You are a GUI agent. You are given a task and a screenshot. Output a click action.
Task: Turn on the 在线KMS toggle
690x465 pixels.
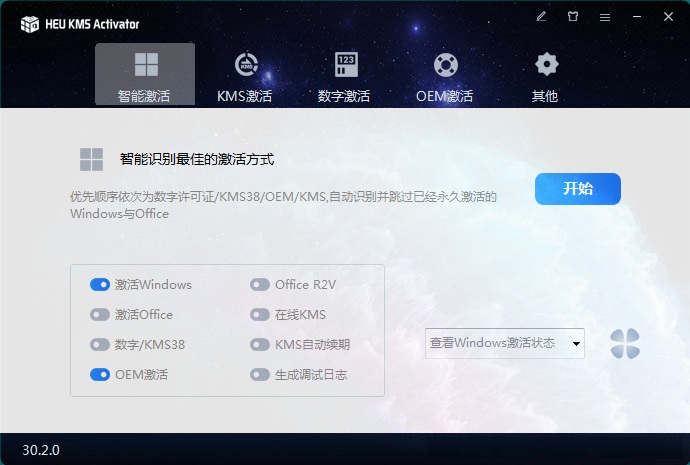pyautogui.click(x=260, y=315)
